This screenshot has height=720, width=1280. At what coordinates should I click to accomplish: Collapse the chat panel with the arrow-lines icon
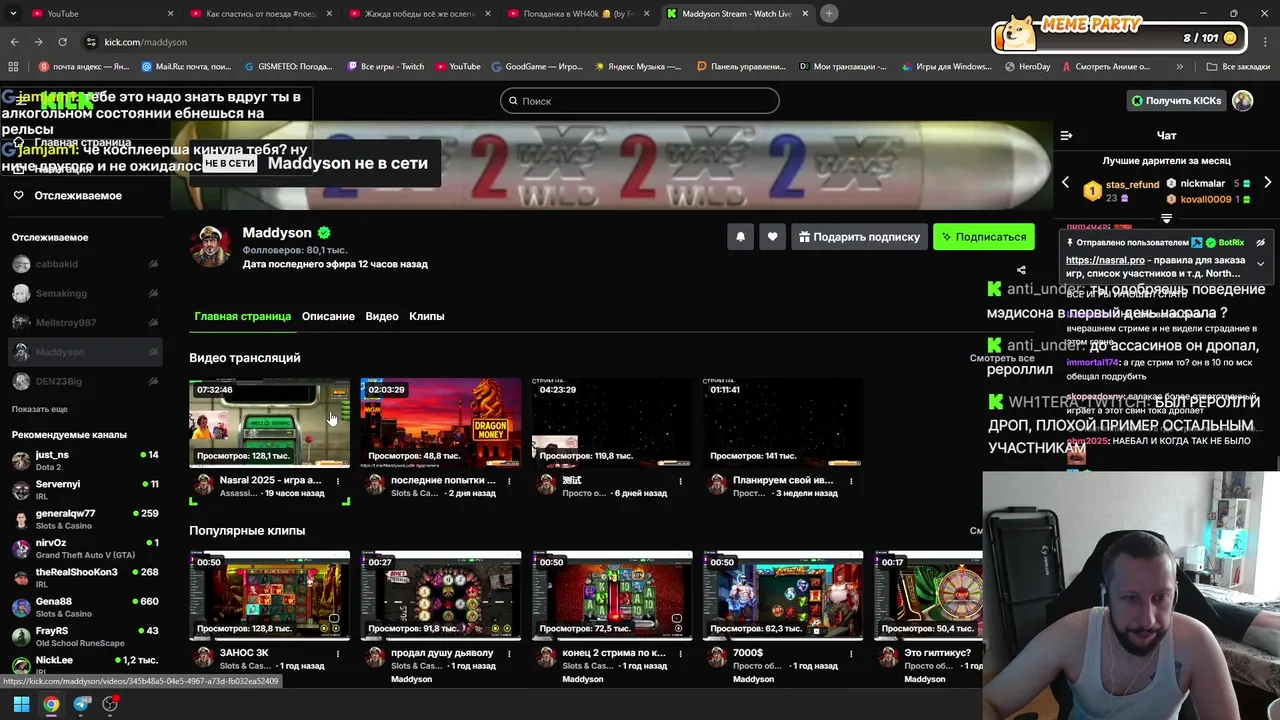(x=1066, y=135)
